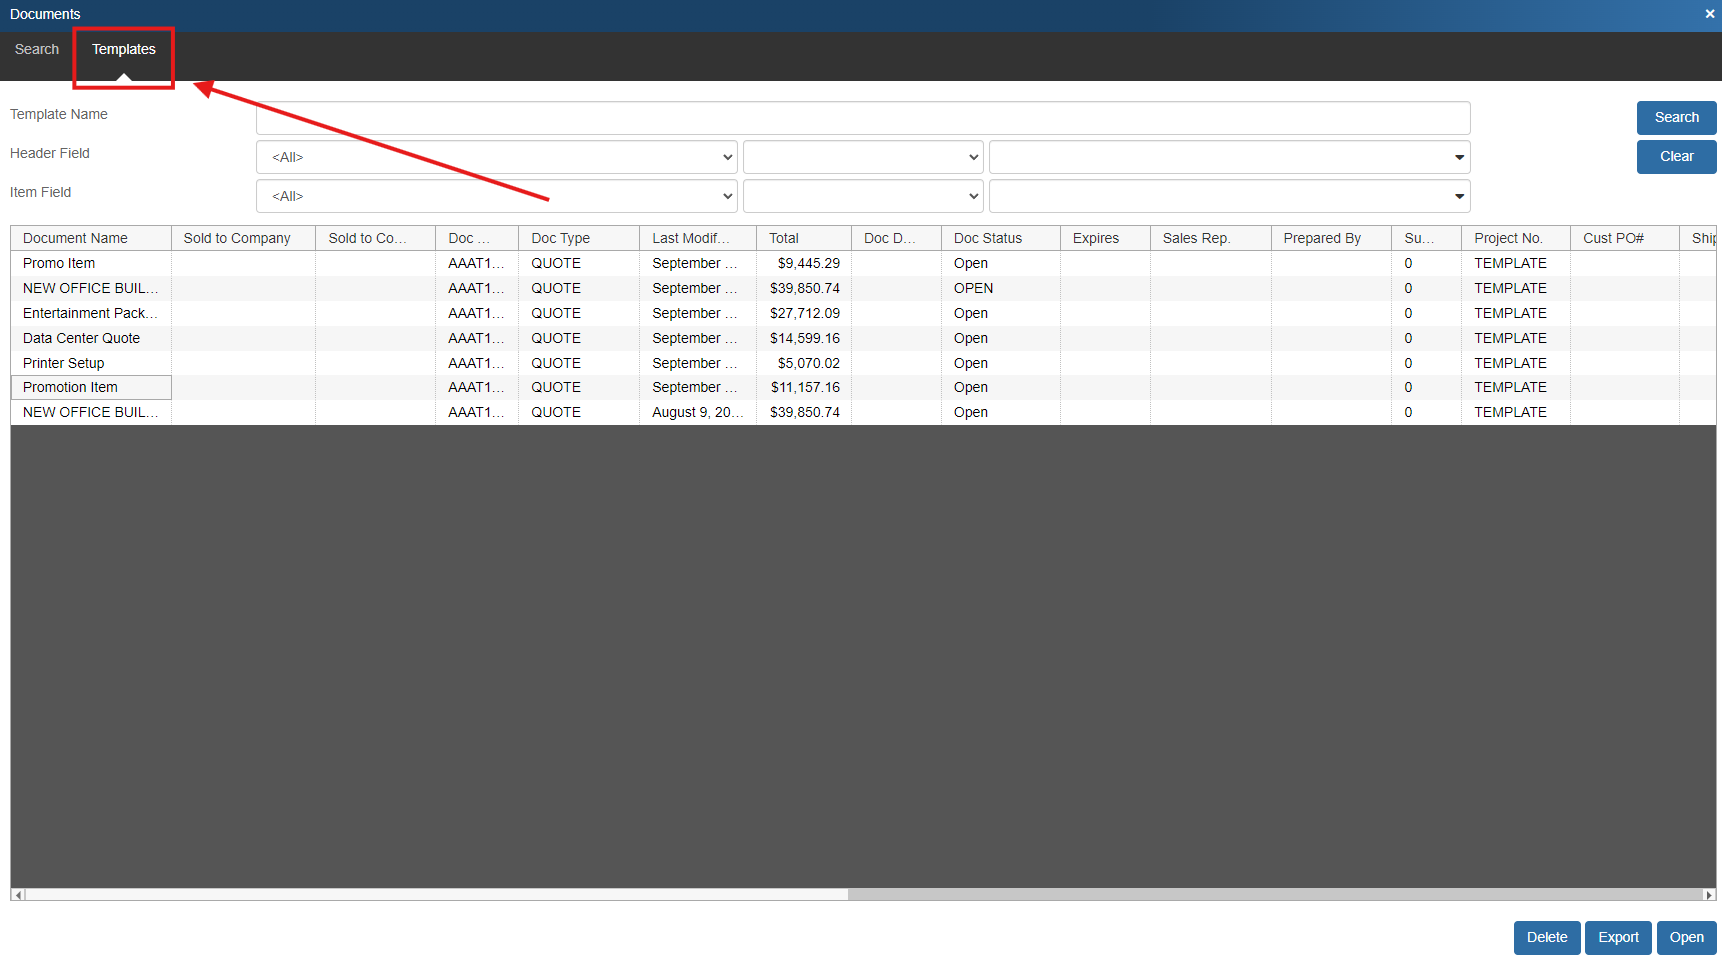Open the Header Field value combo box arrow
The image size is (1722, 958).
coord(1459,157)
